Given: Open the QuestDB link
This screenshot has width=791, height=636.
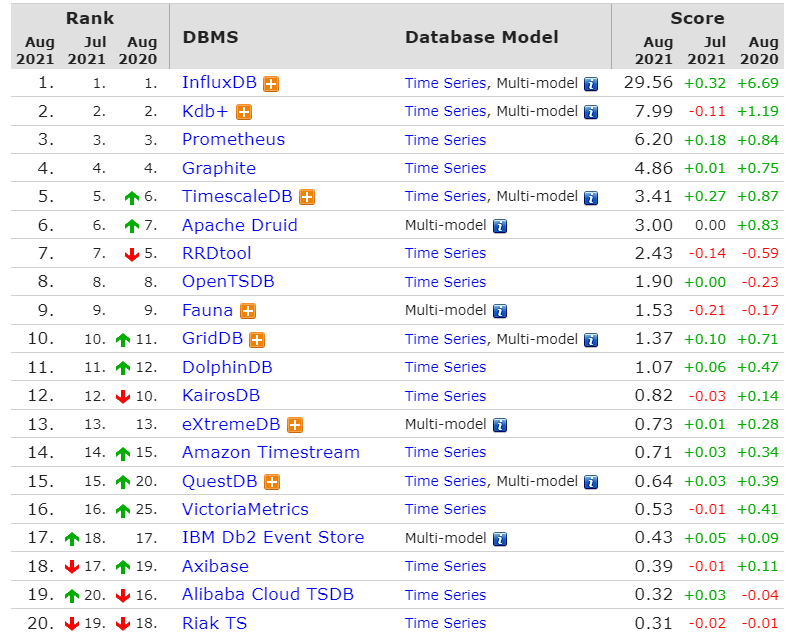Looking at the screenshot, I should coord(219,481).
